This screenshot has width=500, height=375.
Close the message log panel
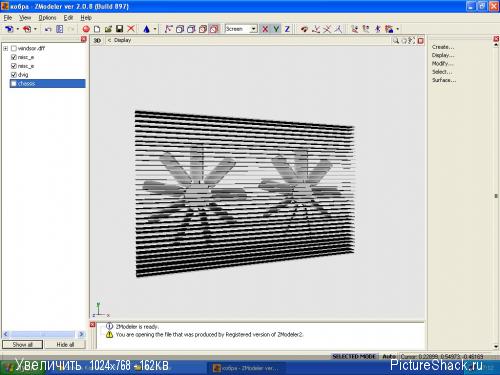point(93,324)
